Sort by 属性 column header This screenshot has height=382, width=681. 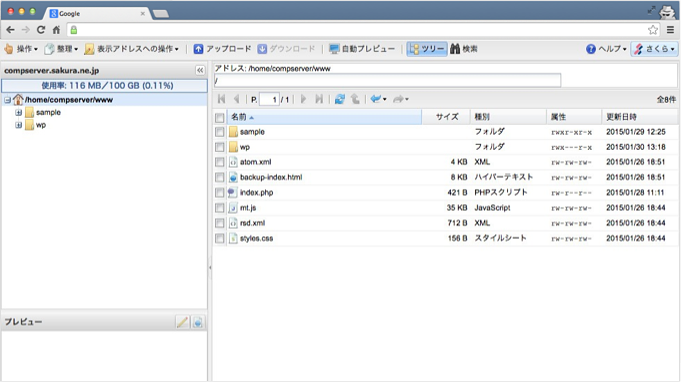(x=574, y=117)
